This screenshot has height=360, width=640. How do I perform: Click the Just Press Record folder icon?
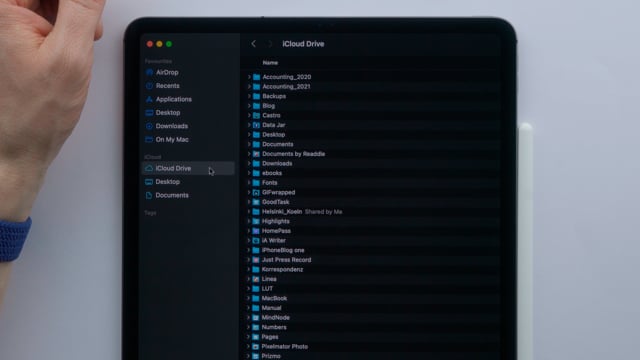coord(256,260)
